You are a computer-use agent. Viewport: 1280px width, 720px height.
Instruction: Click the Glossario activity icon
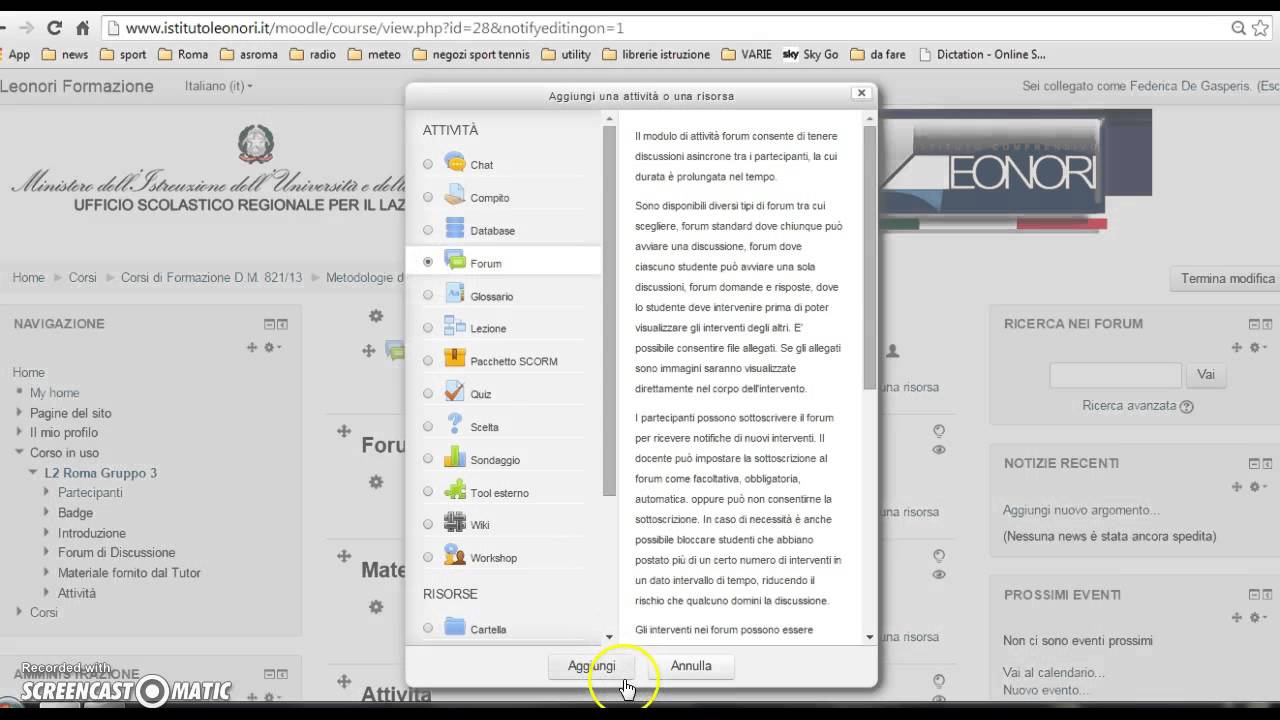click(x=455, y=295)
